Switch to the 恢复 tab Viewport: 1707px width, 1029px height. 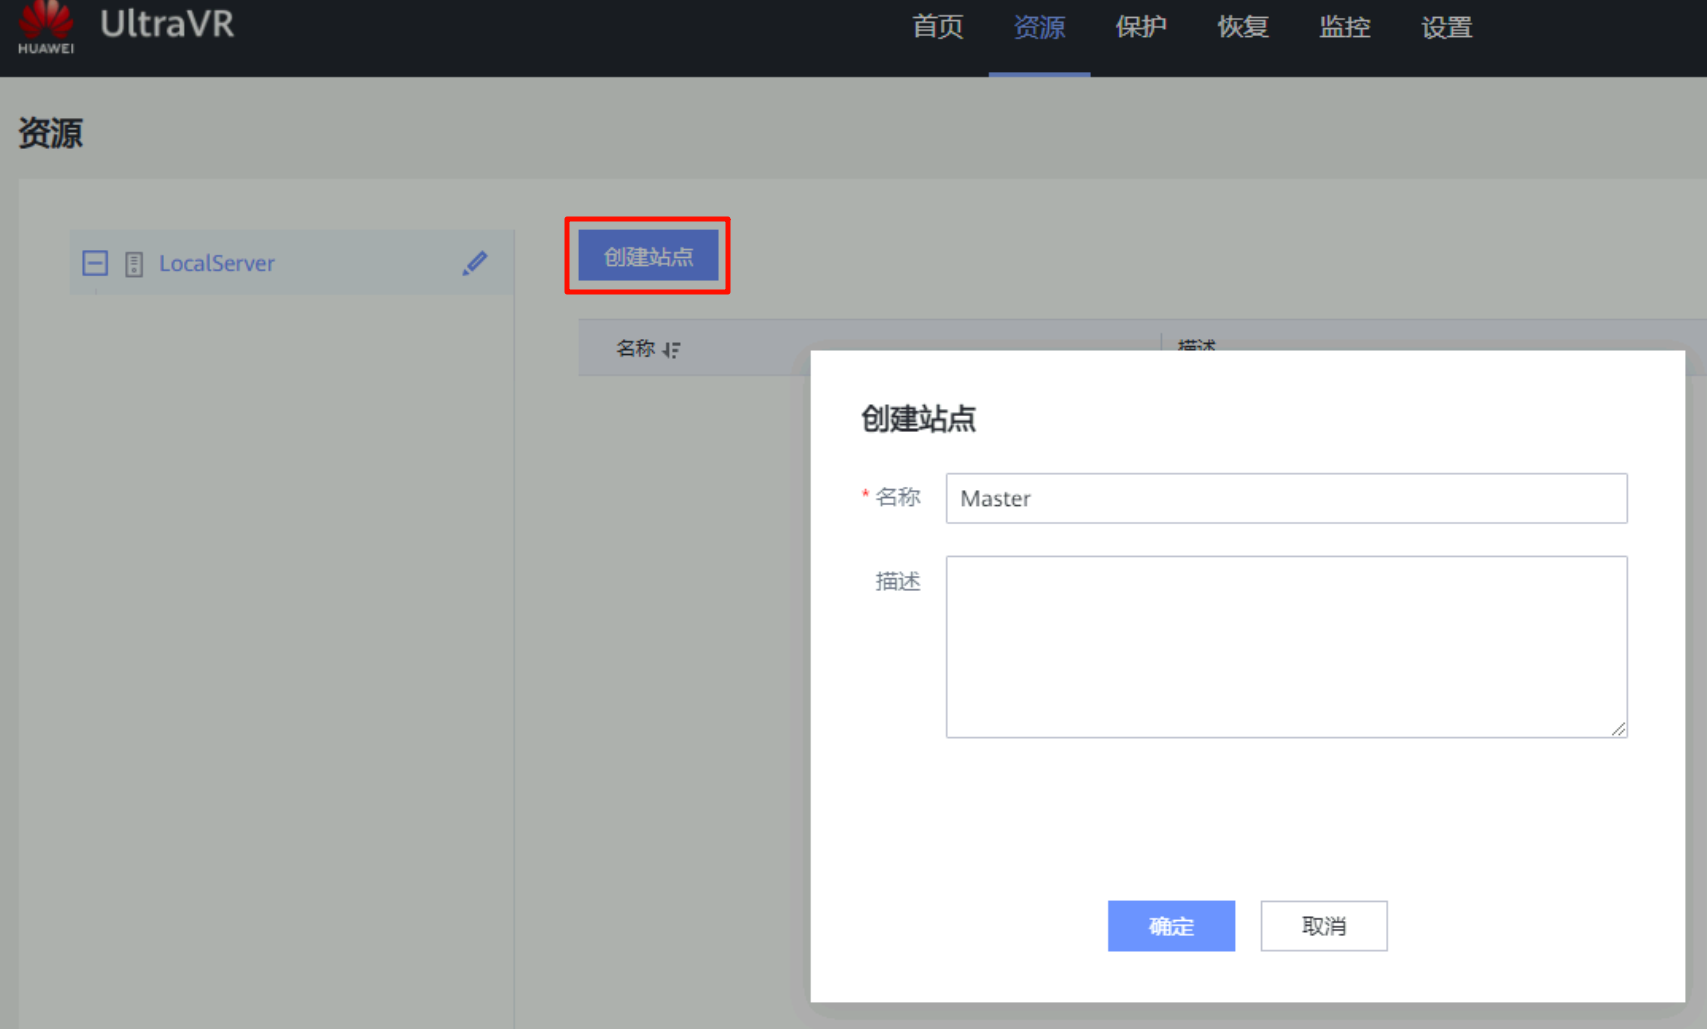coord(1243,28)
